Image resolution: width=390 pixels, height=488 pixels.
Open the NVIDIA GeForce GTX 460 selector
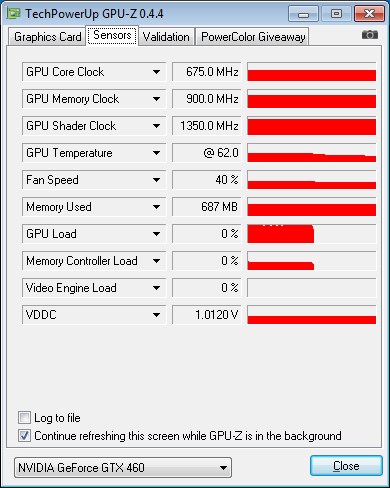click(x=123, y=468)
